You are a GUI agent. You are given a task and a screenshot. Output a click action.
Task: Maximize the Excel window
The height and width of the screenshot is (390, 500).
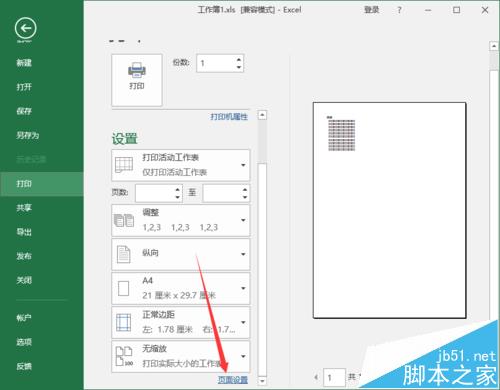pos(456,10)
